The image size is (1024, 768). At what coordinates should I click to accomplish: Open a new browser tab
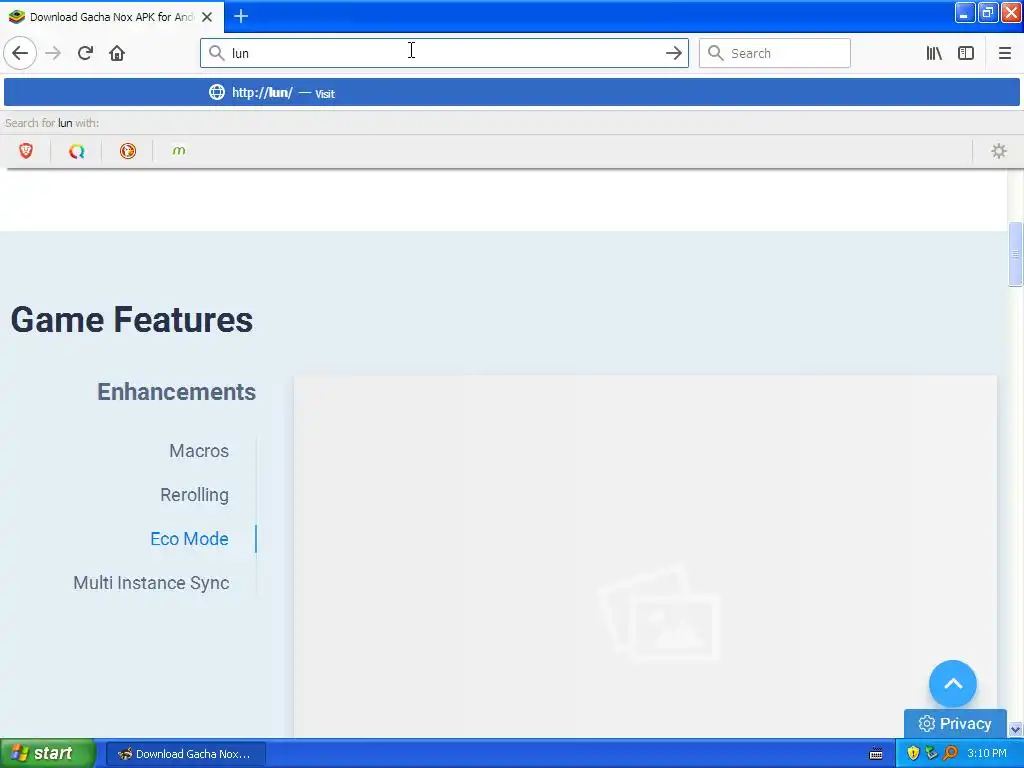pyautogui.click(x=240, y=16)
